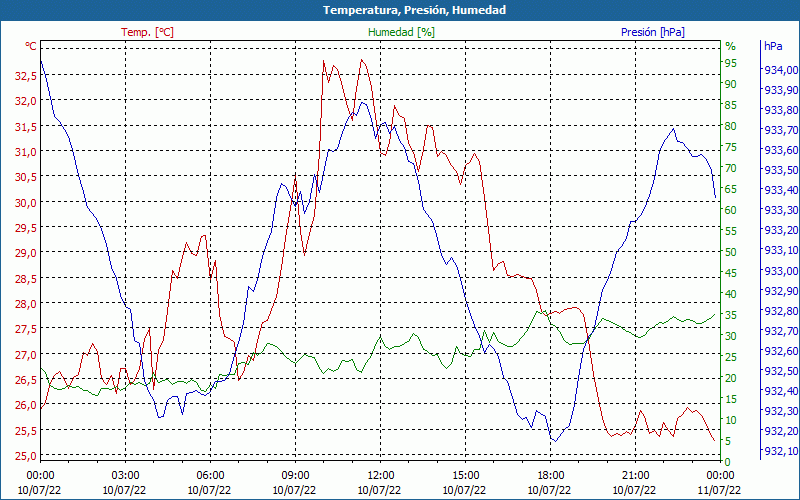Click the '12:00' time axis label
The image size is (800, 500).
pyautogui.click(x=380, y=476)
